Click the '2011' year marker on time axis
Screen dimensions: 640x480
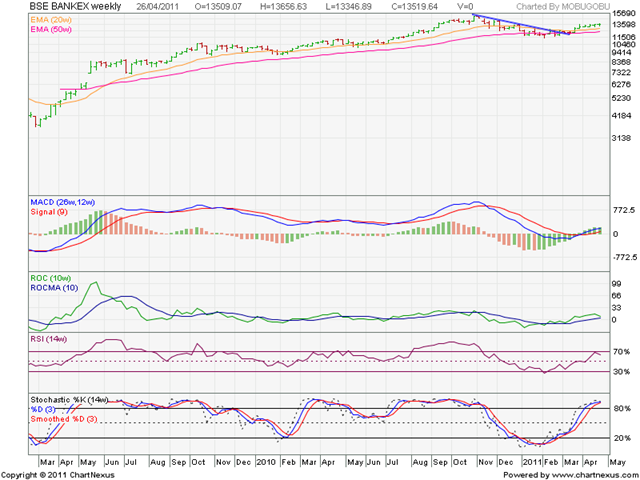(532, 462)
